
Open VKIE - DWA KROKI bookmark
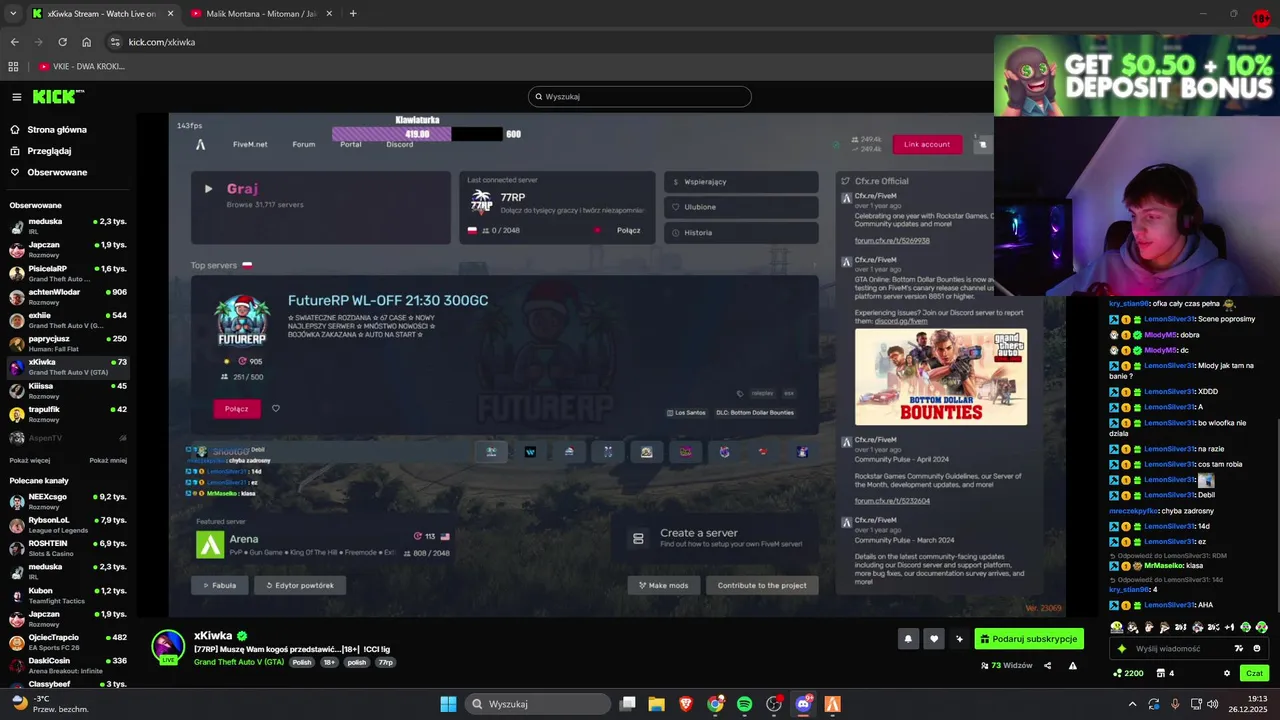(x=82, y=66)
